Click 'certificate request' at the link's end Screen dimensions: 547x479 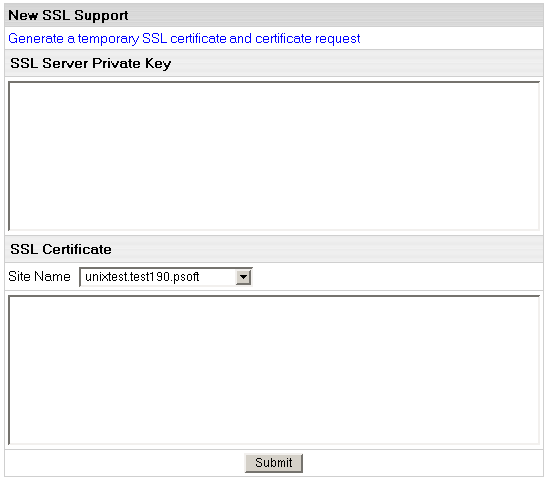308,38
